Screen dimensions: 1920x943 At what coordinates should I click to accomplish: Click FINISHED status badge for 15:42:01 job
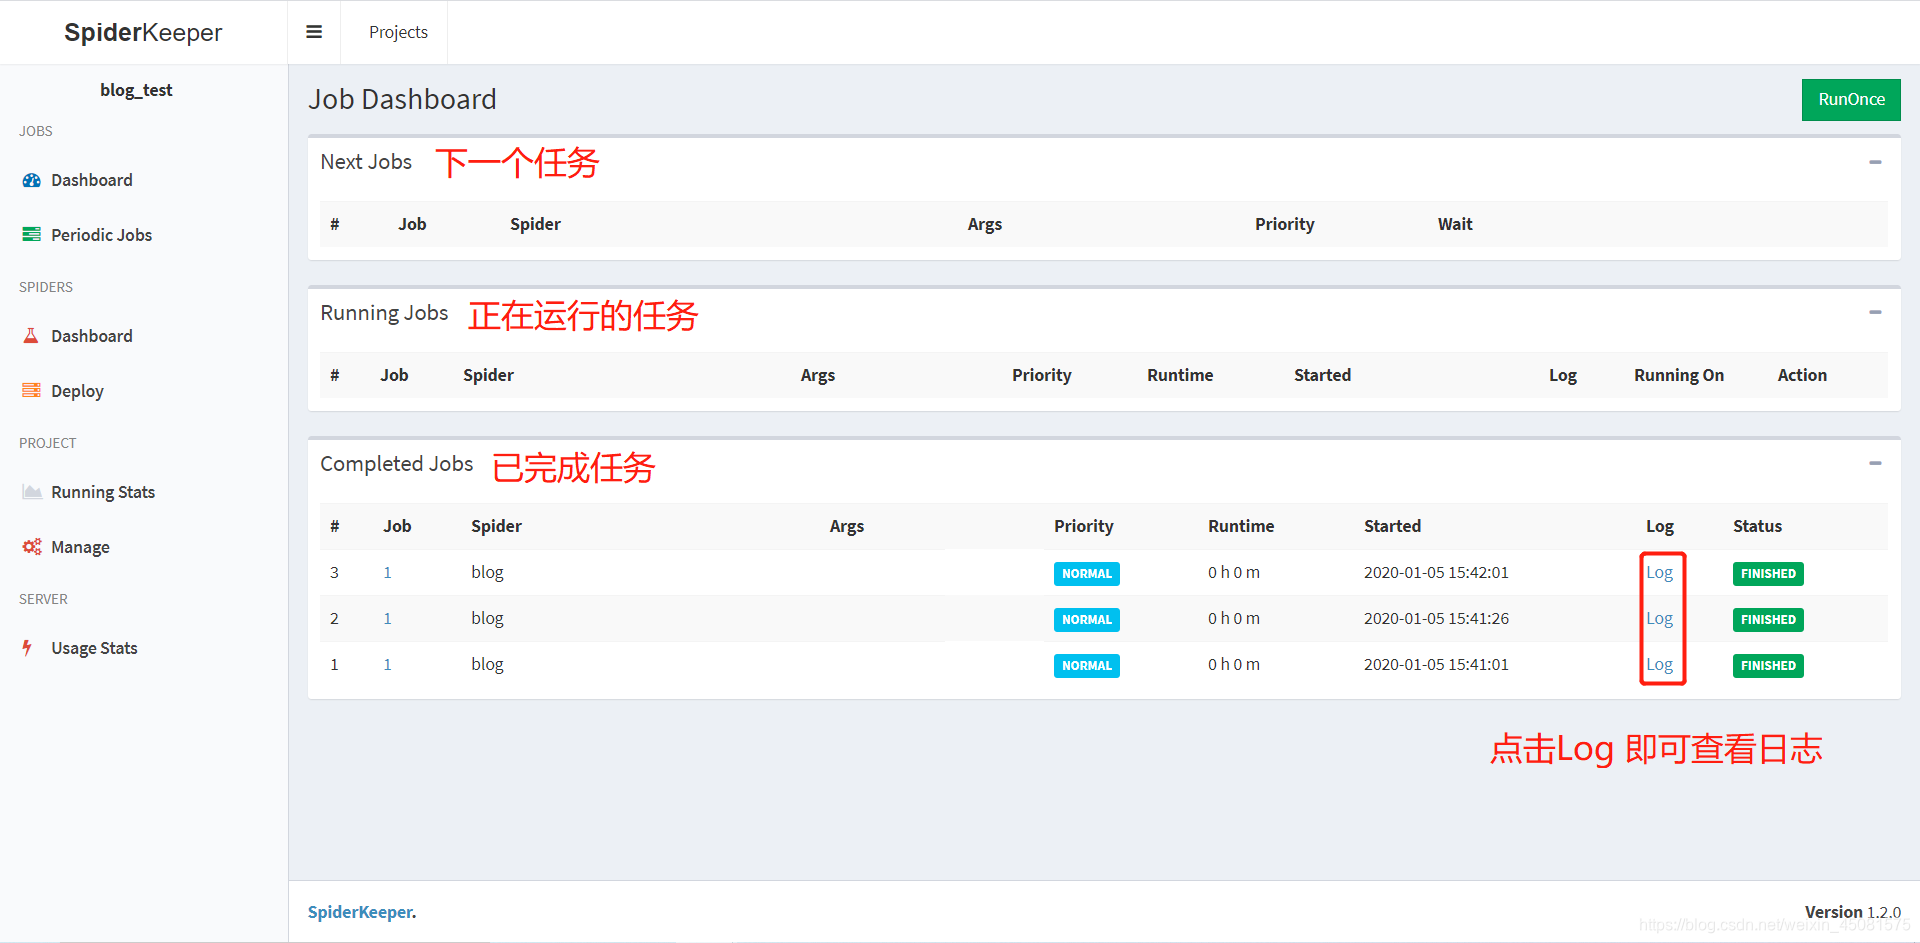(x=1768, y=574)
